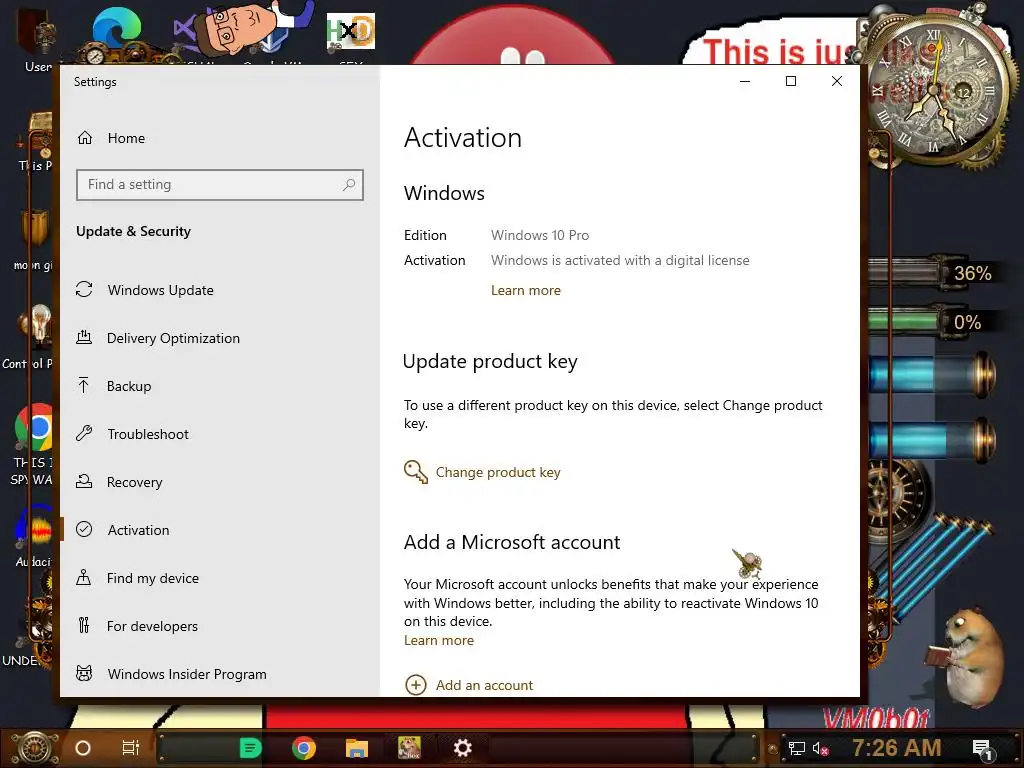Open network icon in system tray
Image resolution: width=1024 pixels, height=768 pixels.
(x=797, y=748)
